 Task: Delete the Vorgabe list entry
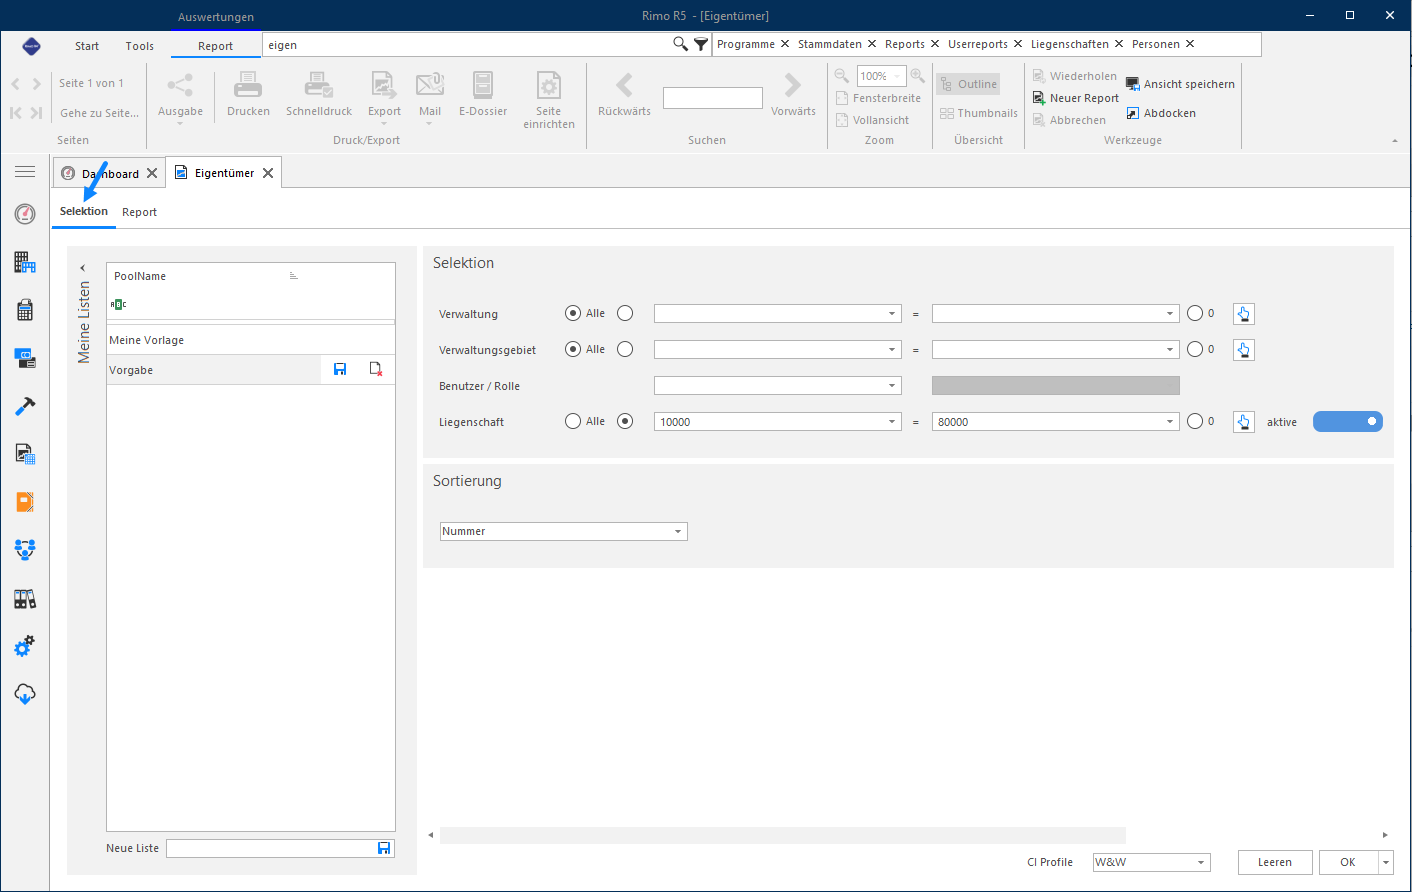pos(376,369)
